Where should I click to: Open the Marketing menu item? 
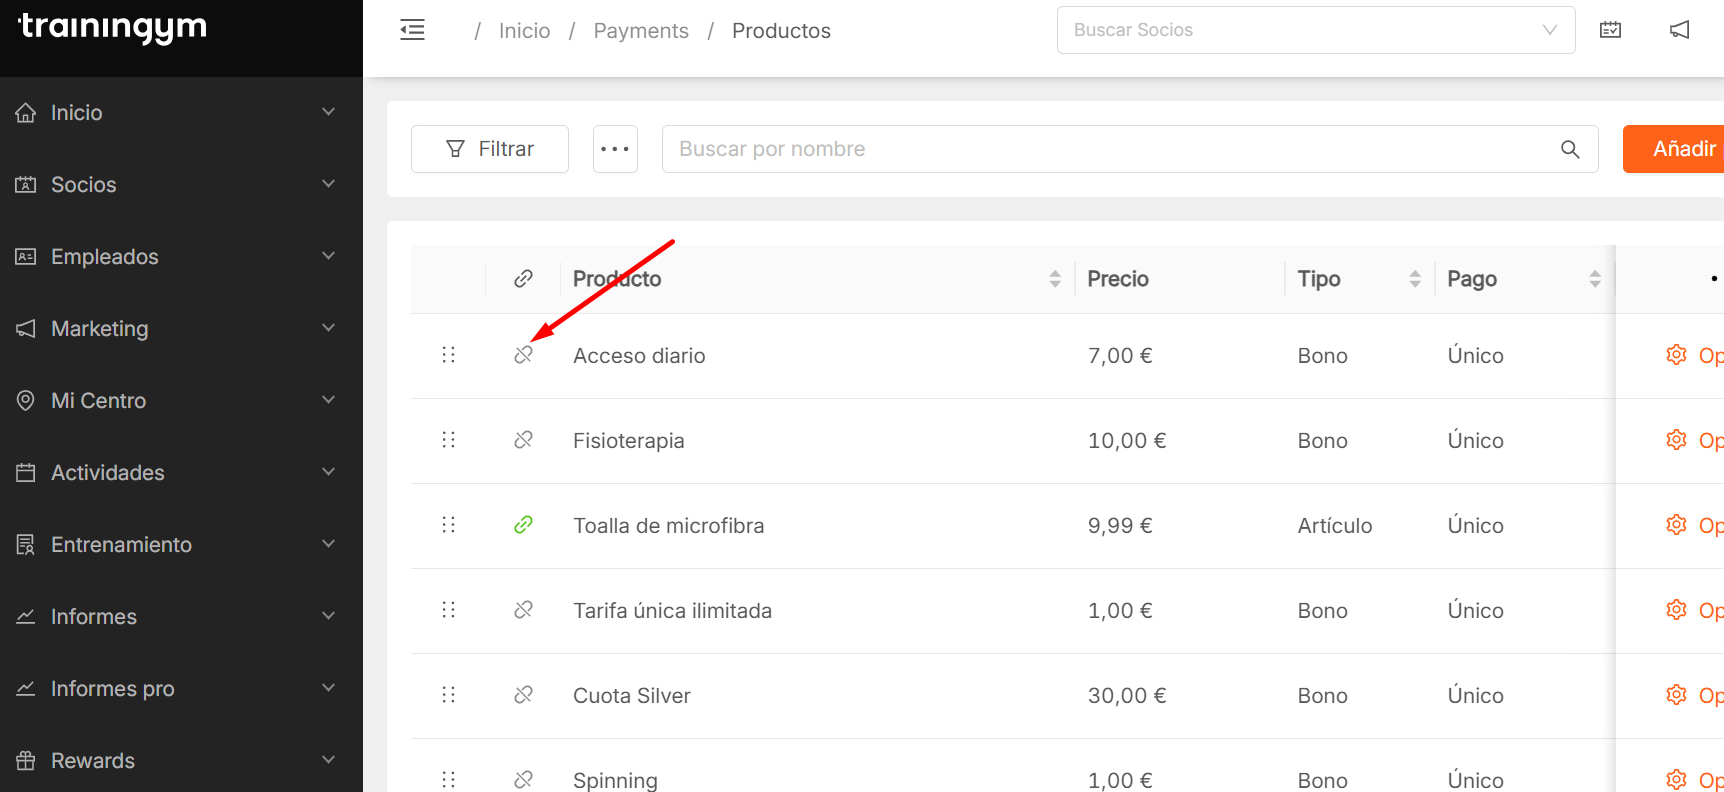click(180, 329)
